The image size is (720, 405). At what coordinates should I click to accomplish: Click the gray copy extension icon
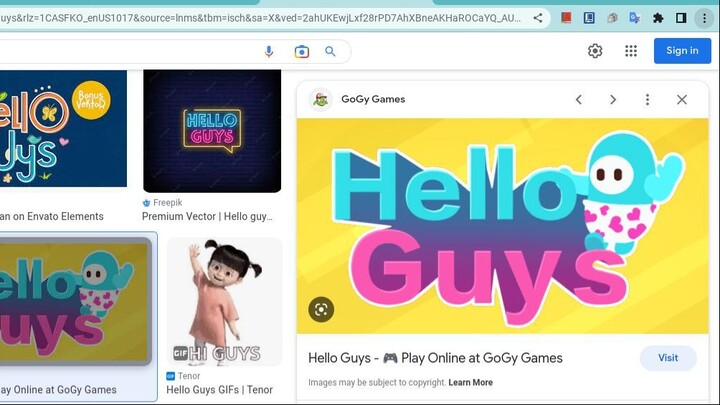tap(612, 18)
